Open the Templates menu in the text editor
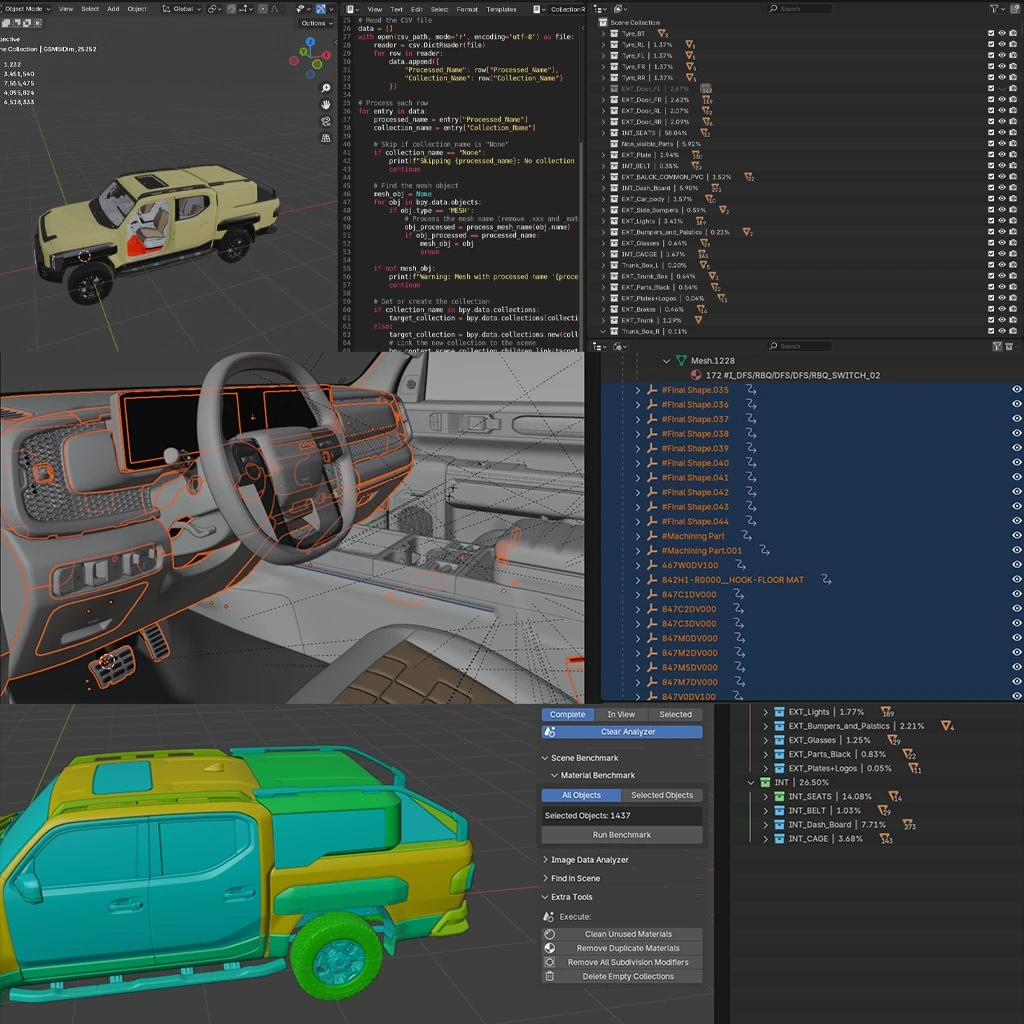 coord(501,9)
